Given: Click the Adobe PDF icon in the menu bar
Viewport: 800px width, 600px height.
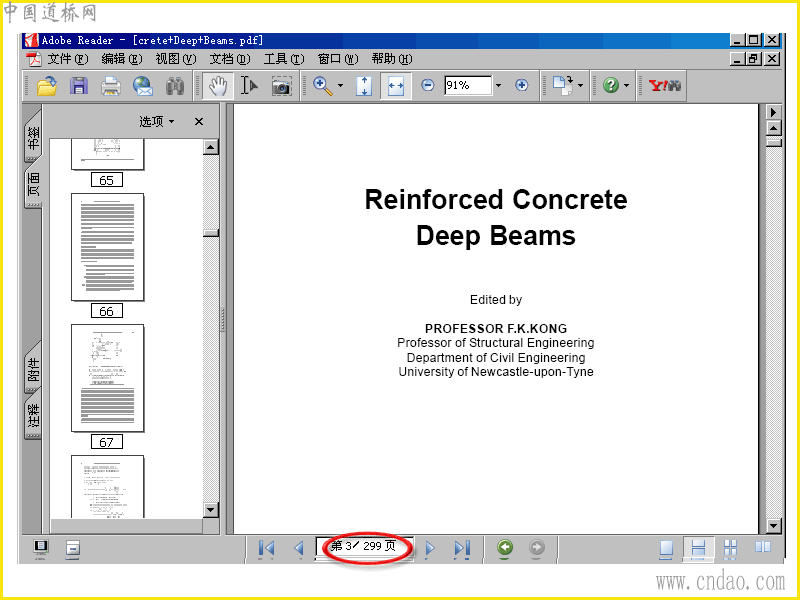Looking at the screenshot, I should point(34,59).
